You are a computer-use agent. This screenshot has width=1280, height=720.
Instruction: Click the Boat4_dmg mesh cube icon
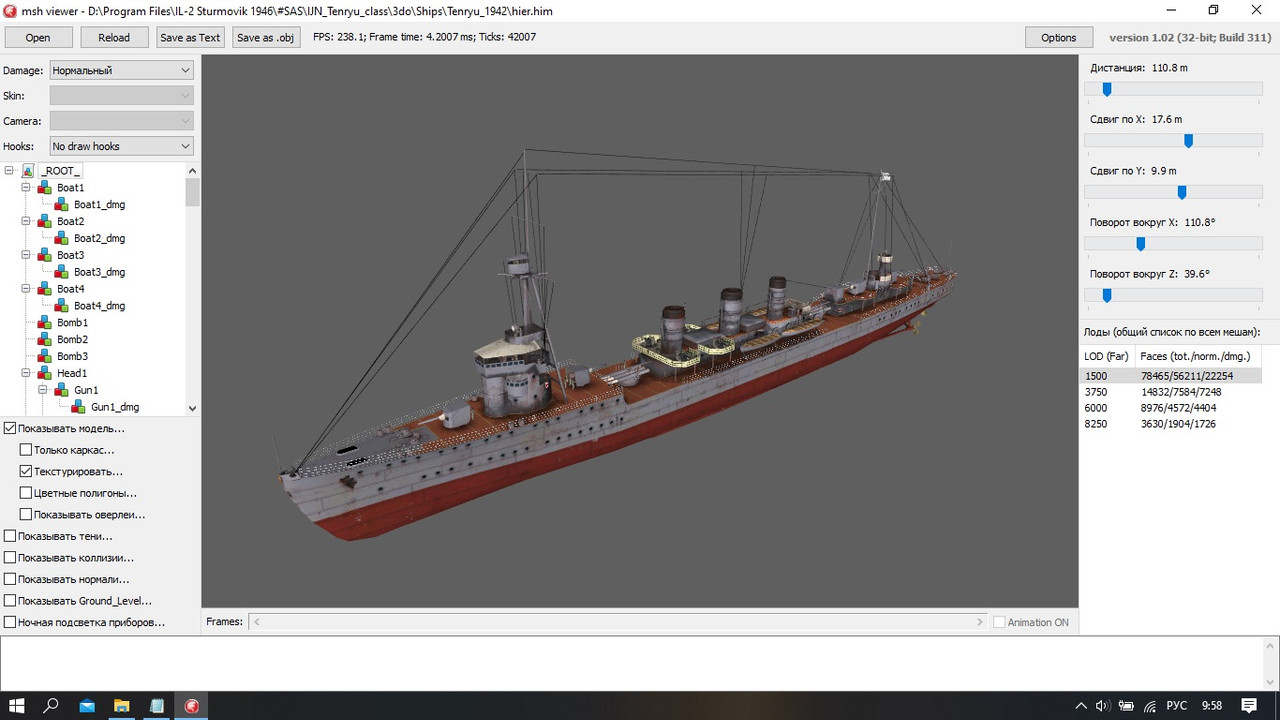click(62, 306)
